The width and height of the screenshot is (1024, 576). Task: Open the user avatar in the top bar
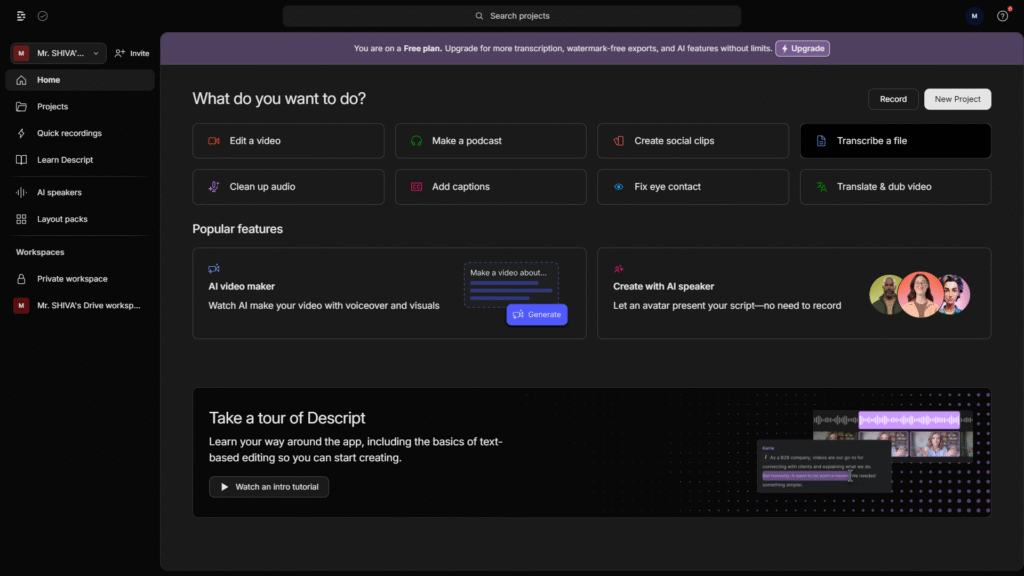974,16
